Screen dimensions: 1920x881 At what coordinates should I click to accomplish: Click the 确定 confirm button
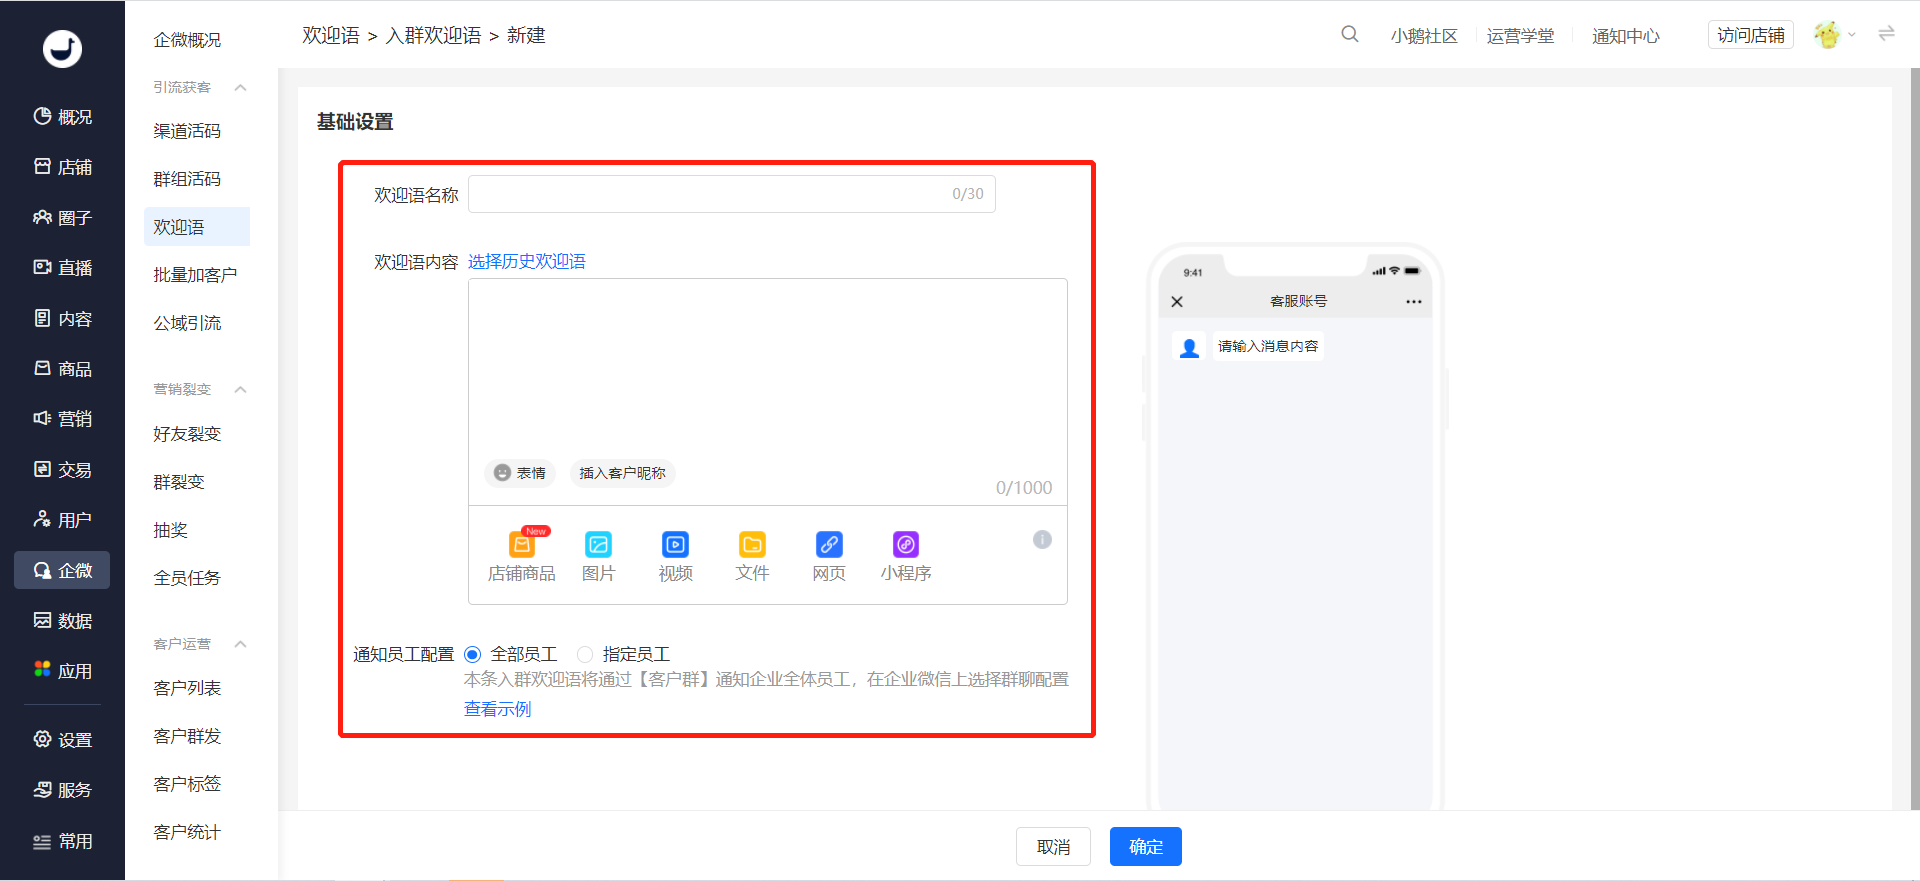point(1146,847)
